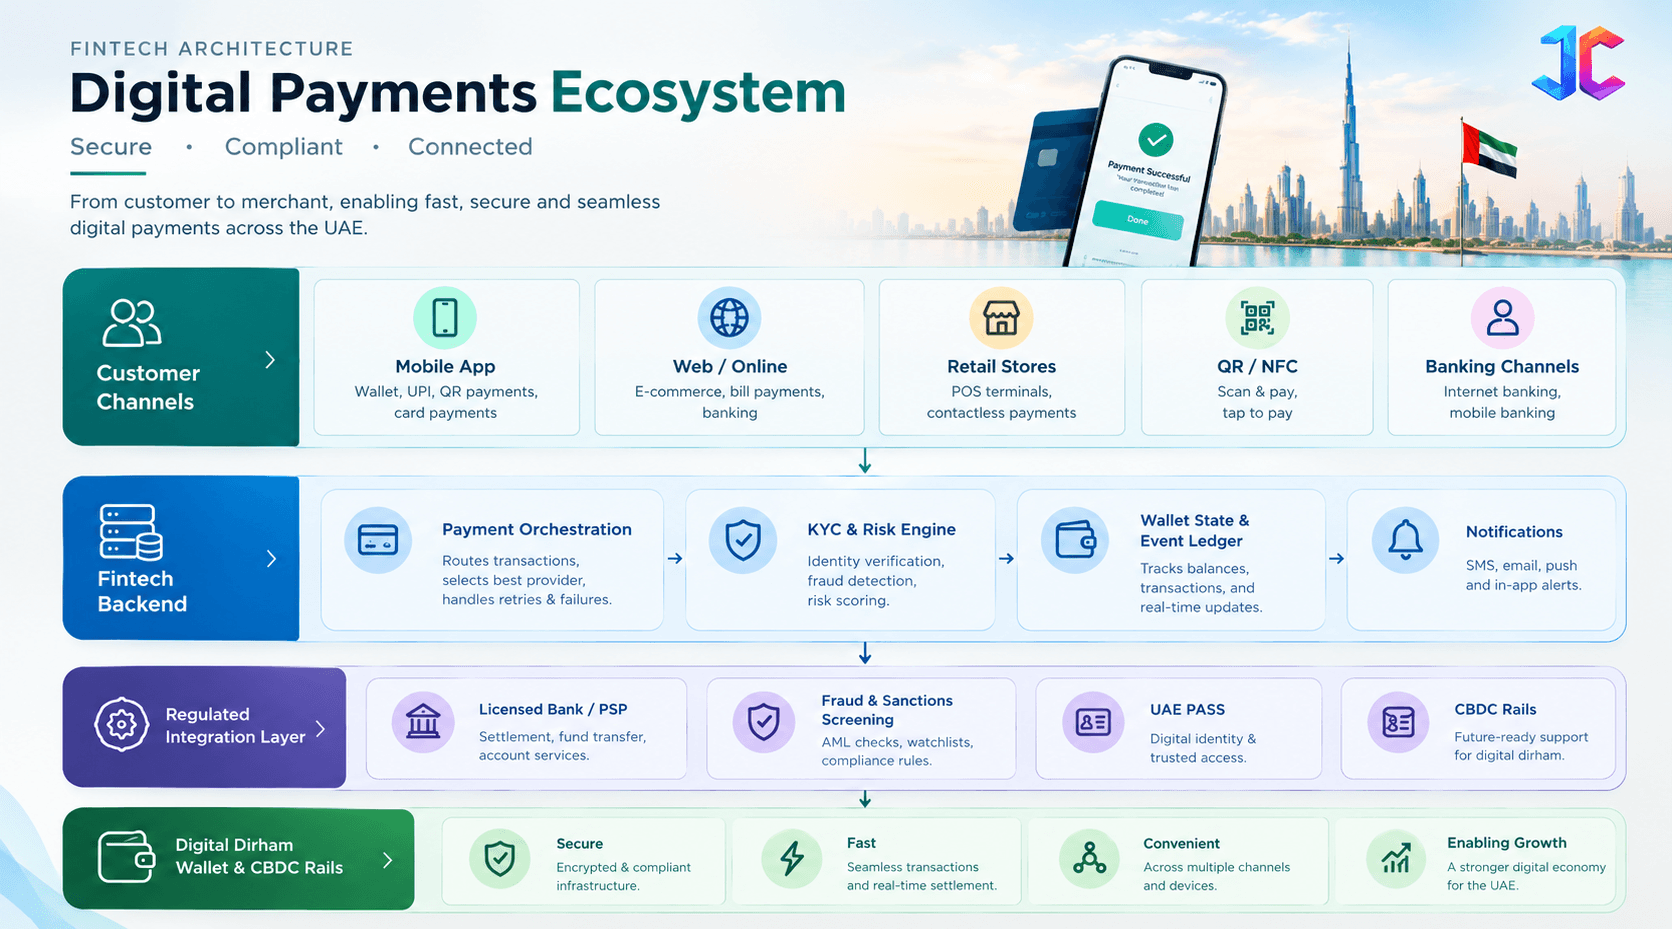Click the Notifications bell icon
The image size is (1672, 929).
tap(1405, 540)
